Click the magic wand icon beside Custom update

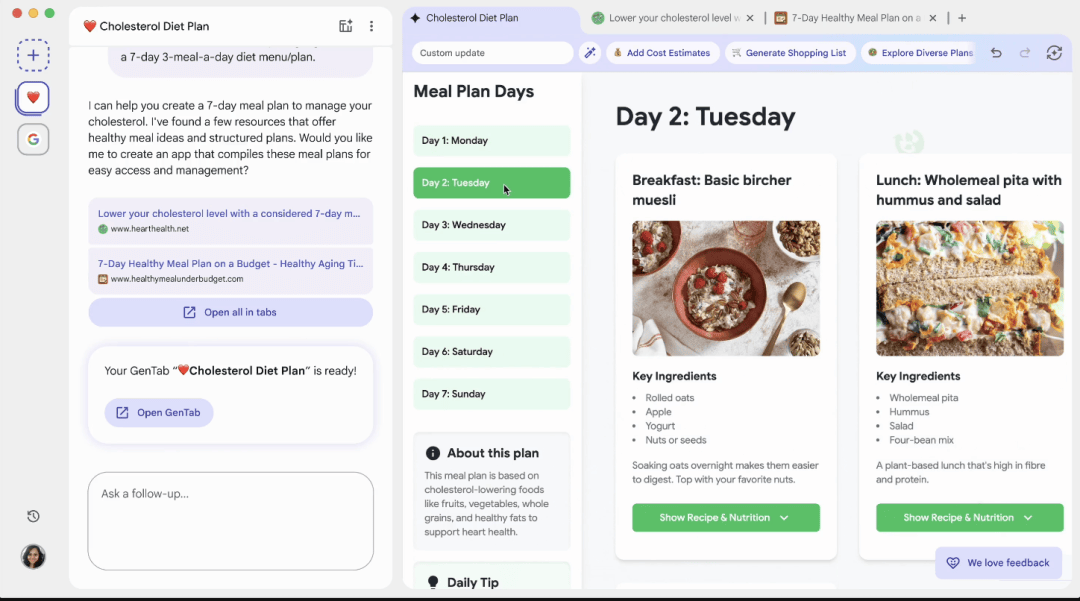(x=590, y=53)
